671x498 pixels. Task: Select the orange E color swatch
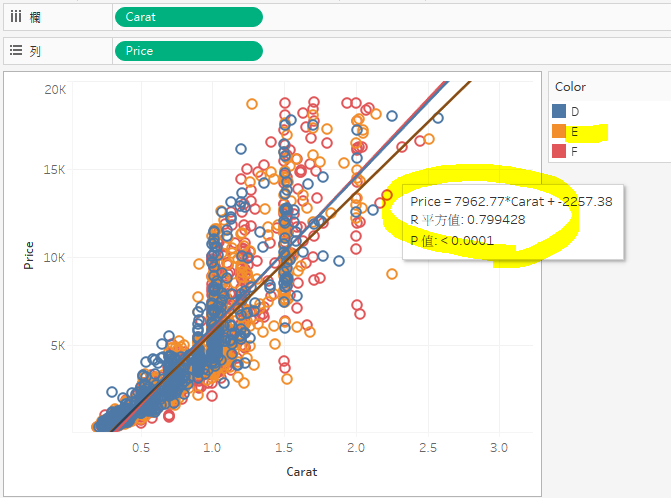point(559,131)
